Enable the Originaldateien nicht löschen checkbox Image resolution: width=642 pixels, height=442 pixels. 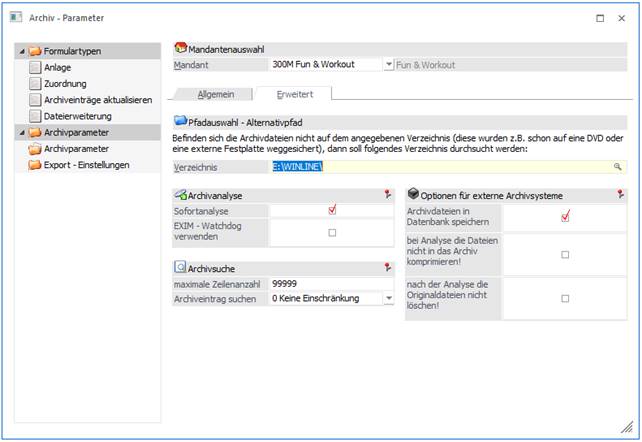pyautogui.click(x=565, y=298)
